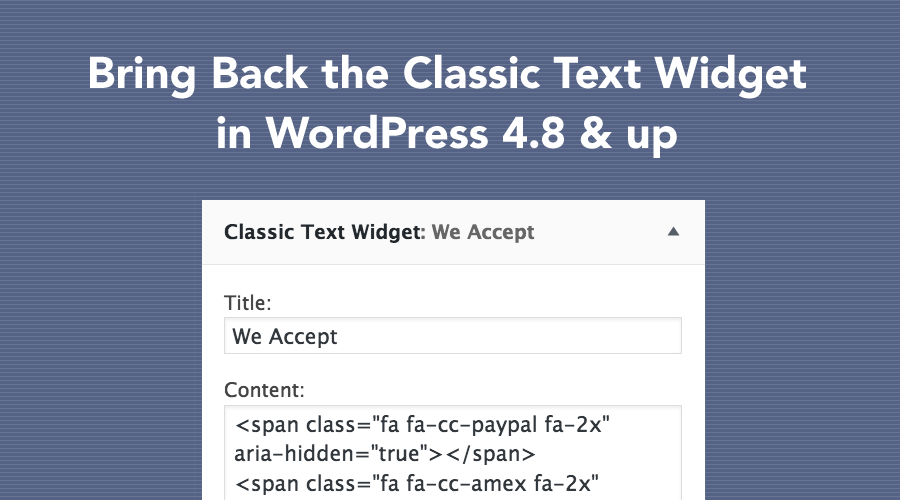Click the bold Classic Text Widget name
Image resolution: width=900 pixels, height=500 pixels.
323,232
